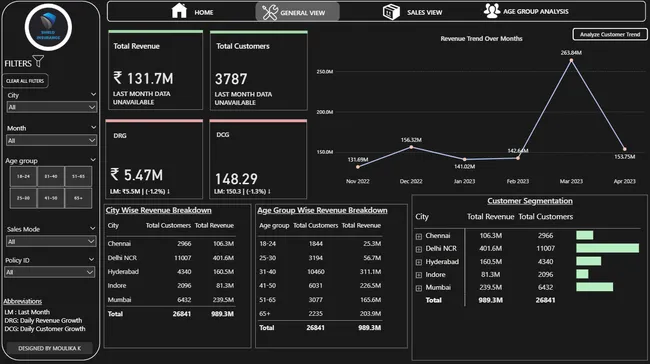Click the 65+ row in Age Group table
650x364 pixels.
[320, 313]
